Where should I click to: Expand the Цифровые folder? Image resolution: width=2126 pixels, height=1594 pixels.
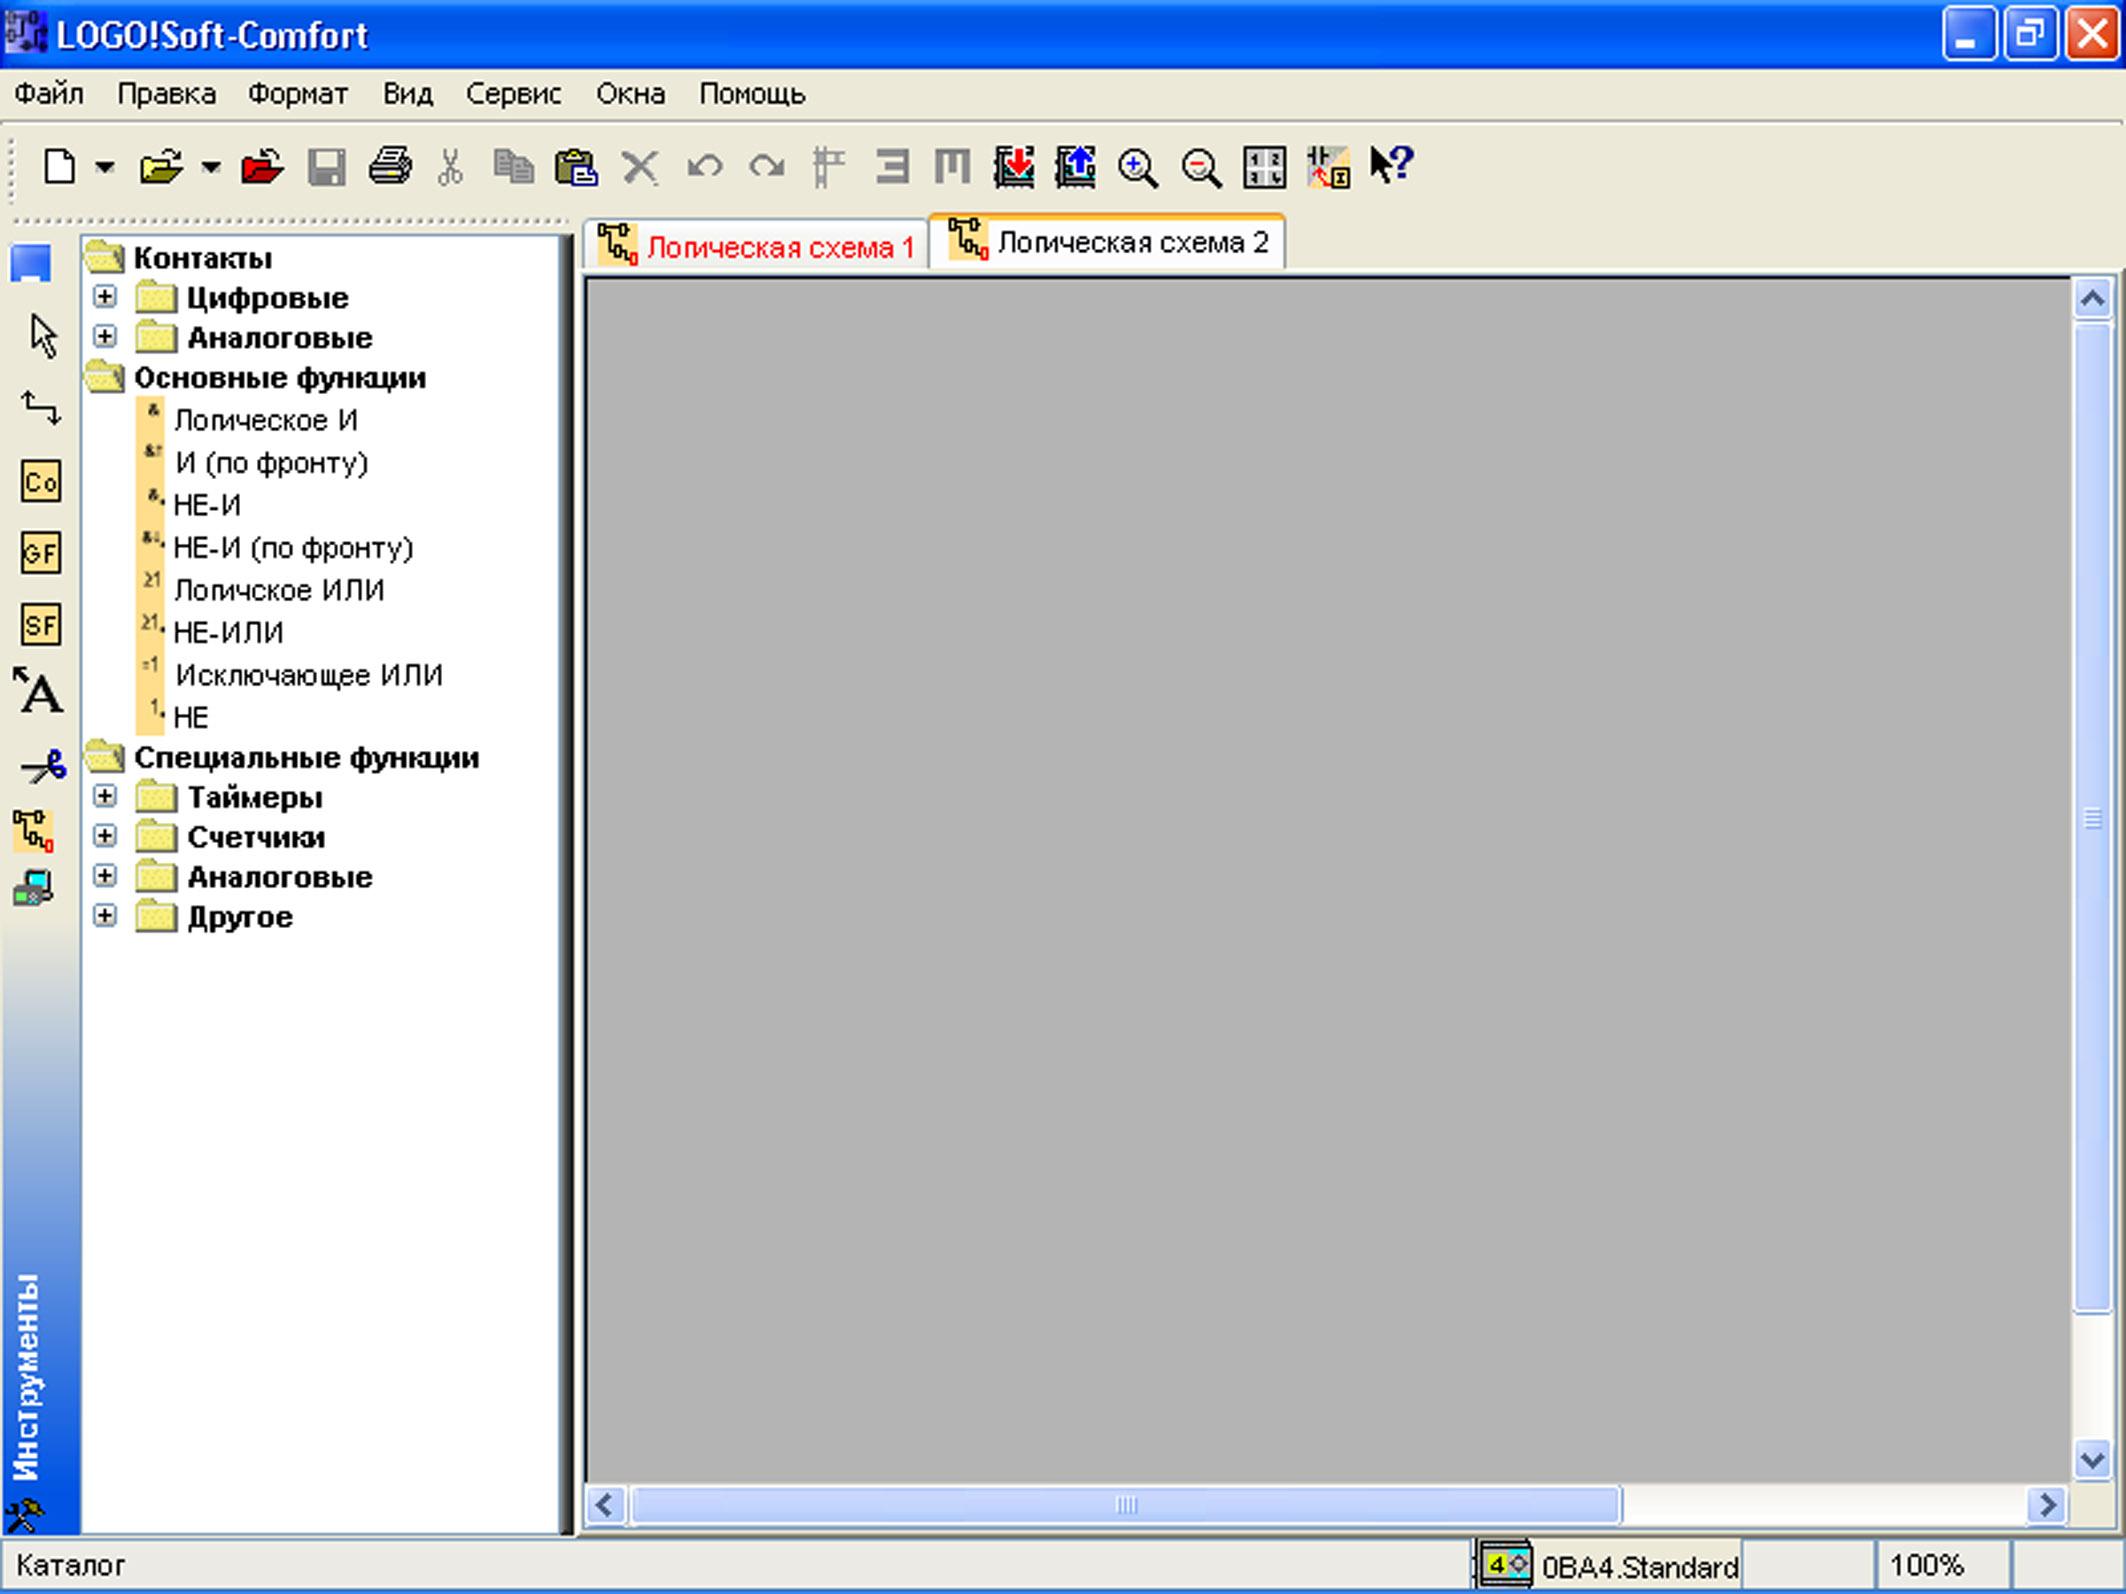point(105,297)
